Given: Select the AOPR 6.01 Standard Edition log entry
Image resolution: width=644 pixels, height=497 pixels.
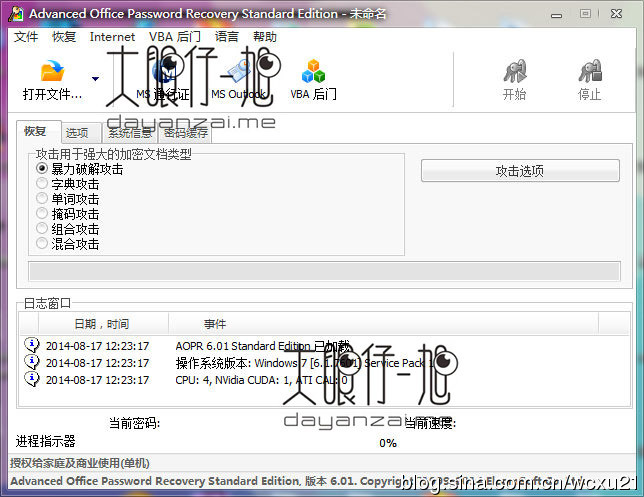Looking at the screenshot, I should click(325, 346).
